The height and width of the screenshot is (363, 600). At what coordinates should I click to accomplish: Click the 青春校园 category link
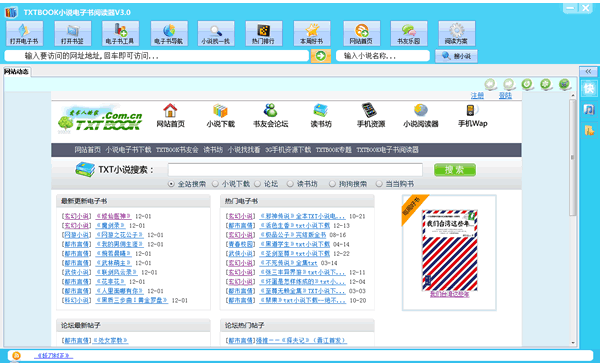(x=240, y=244)
